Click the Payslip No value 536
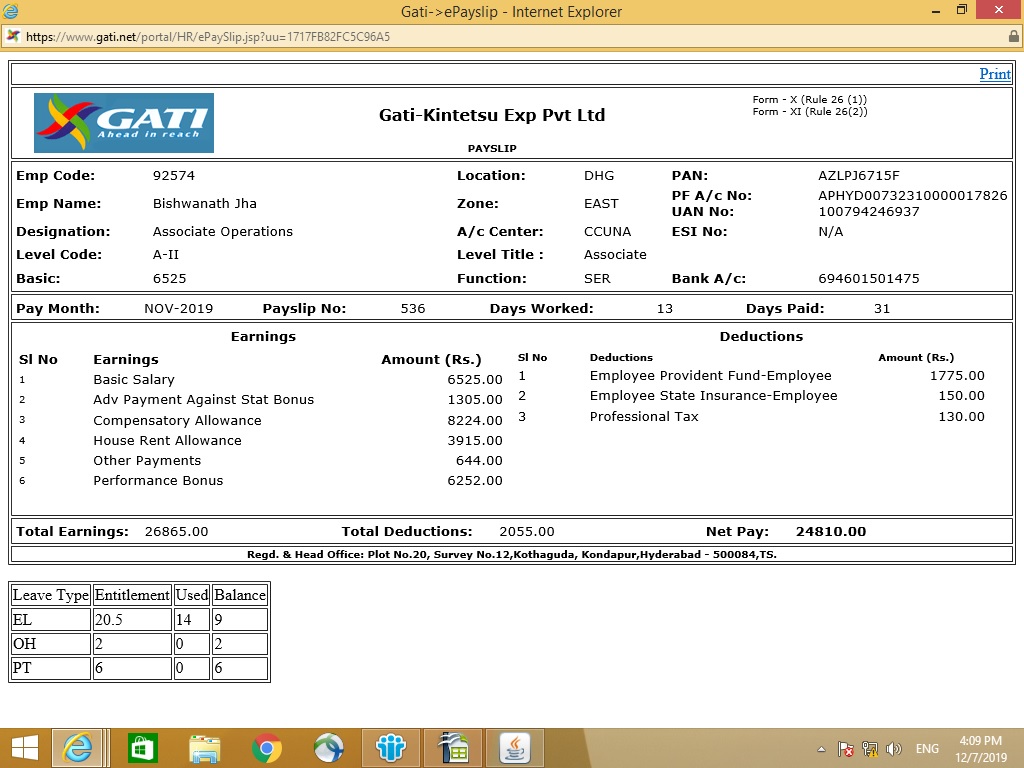Image resolution: width=1024 pixels, height=768 pixels. 413,309
